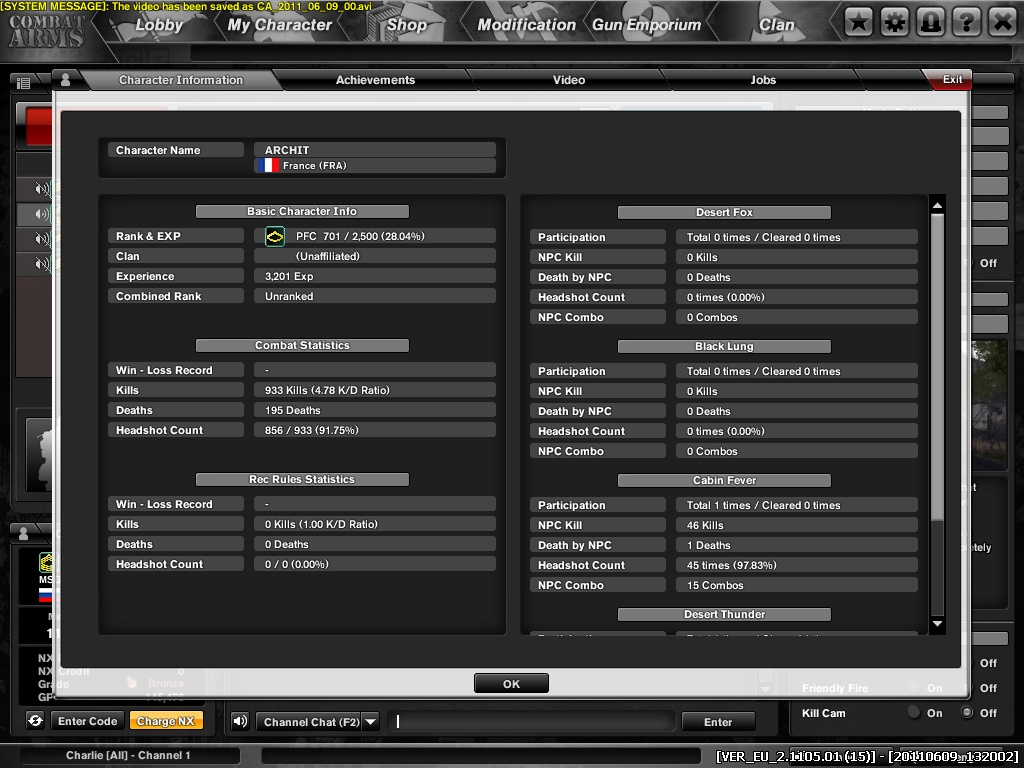Screen dimensions: 1024x768
Task: Click the red Exit button
Action: click(950, 79)
